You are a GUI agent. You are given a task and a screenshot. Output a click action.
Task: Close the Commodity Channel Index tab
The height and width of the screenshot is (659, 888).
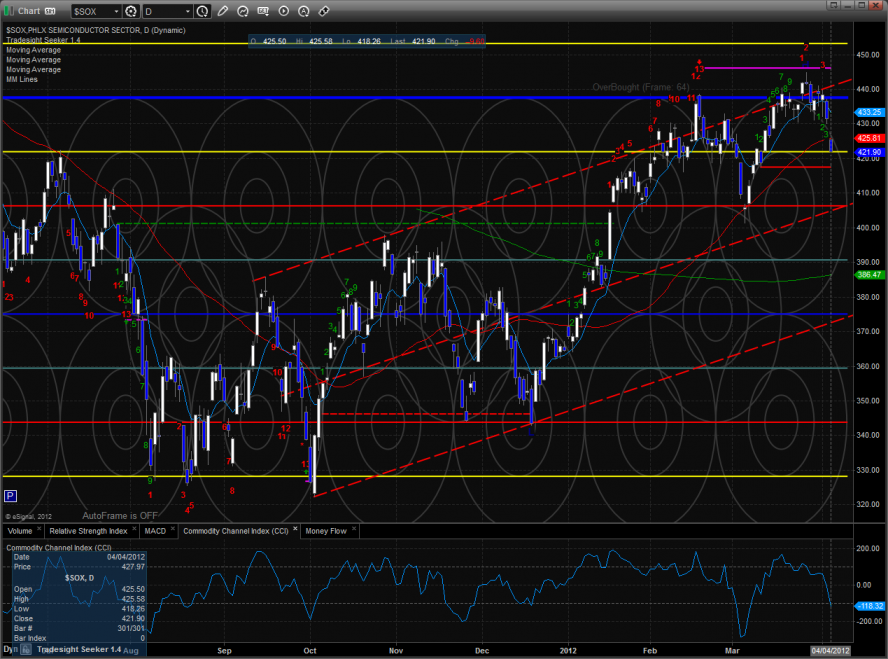[x=295, y=530]
